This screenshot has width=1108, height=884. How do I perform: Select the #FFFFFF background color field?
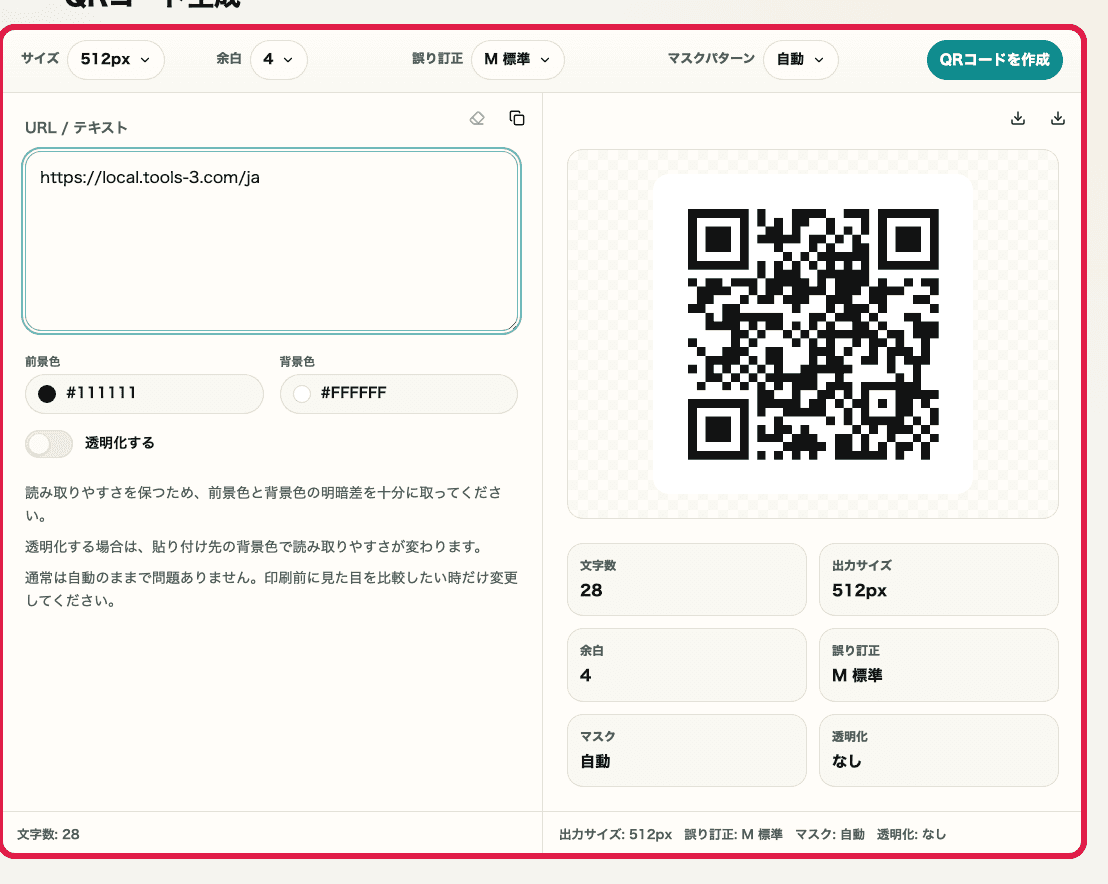point(398,393)
